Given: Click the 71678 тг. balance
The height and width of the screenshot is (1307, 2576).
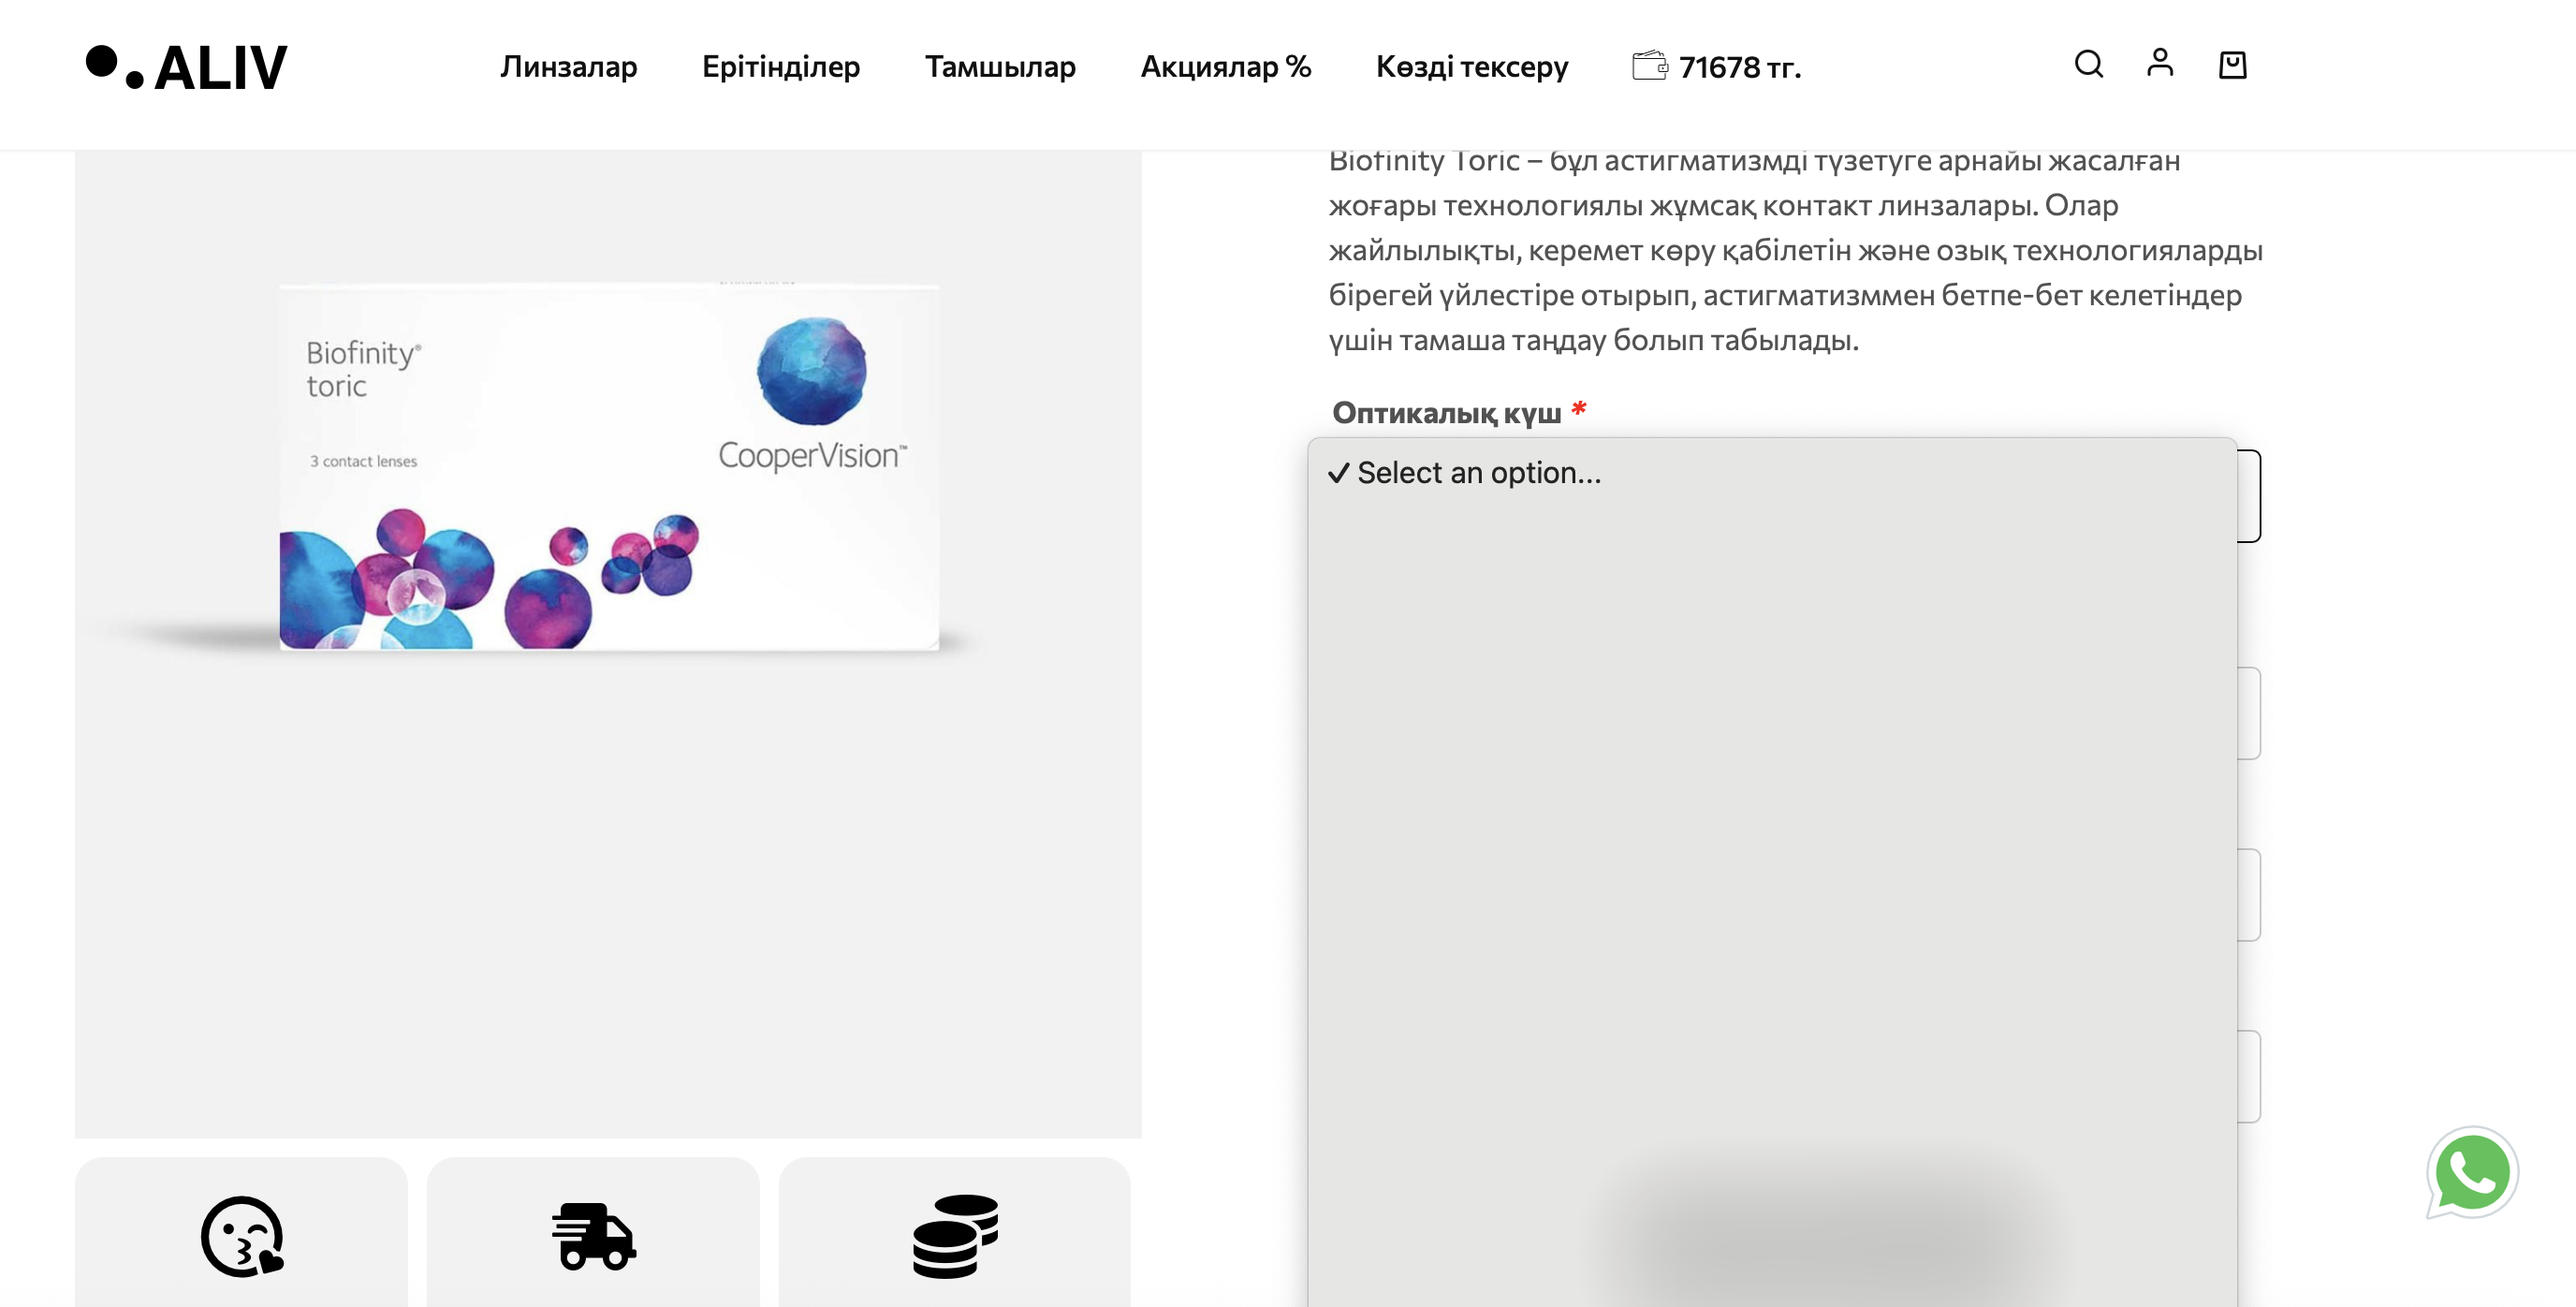Looking at the screenshot, I should pyautogui.click(x=1739, y=68).
